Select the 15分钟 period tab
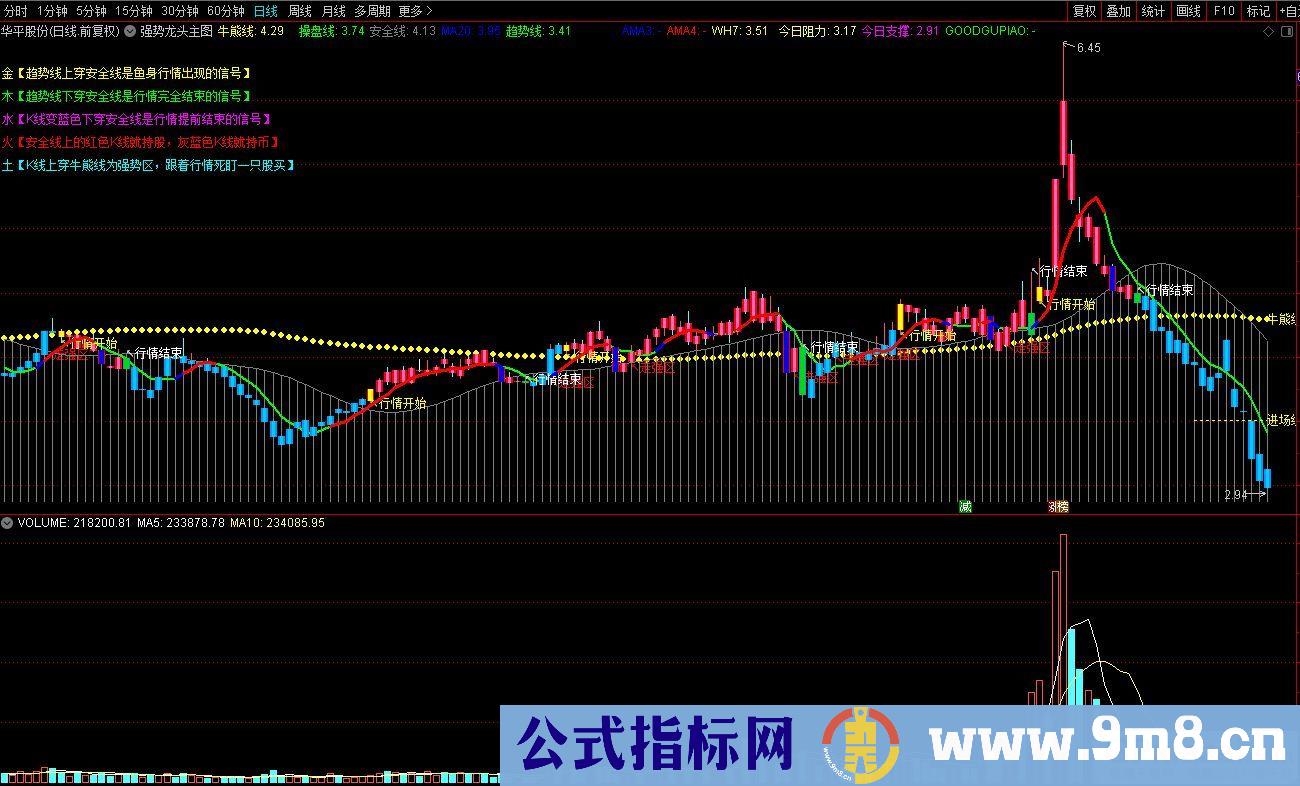 pos(133,11)
